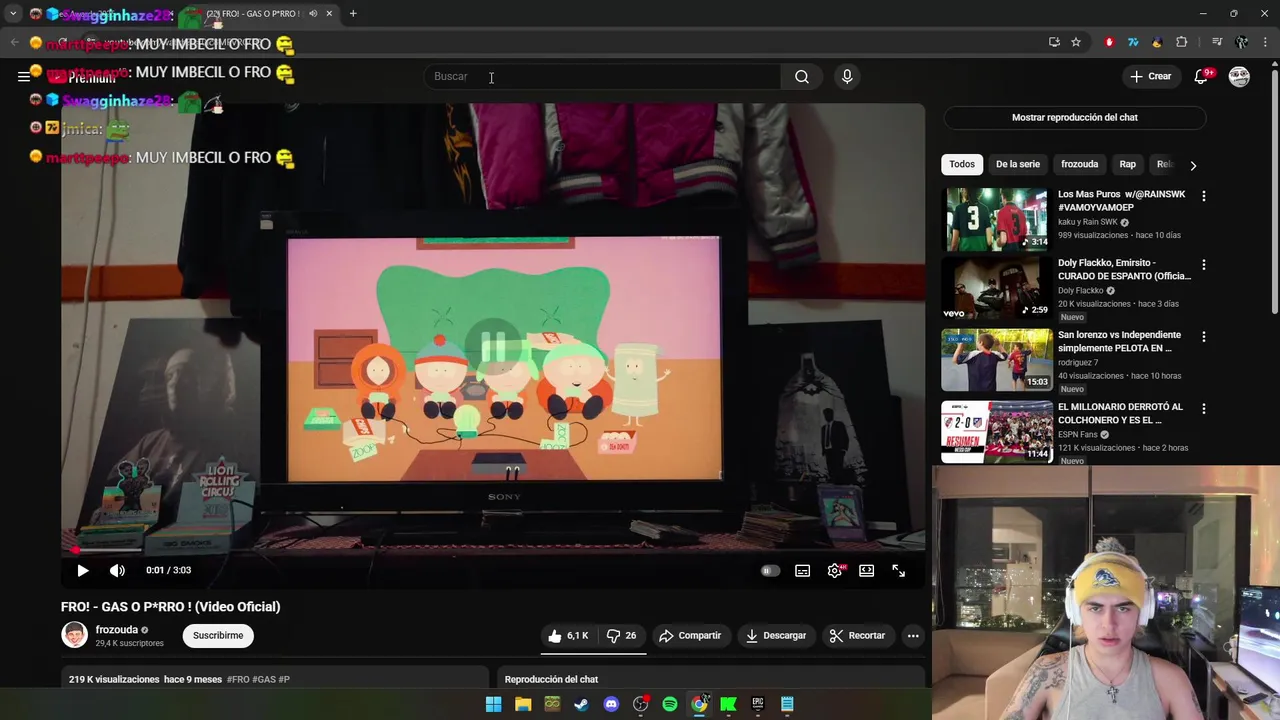Open Discord from the taskbar
The height and width of the screenshot is (720, 1280).
point(611,704)
